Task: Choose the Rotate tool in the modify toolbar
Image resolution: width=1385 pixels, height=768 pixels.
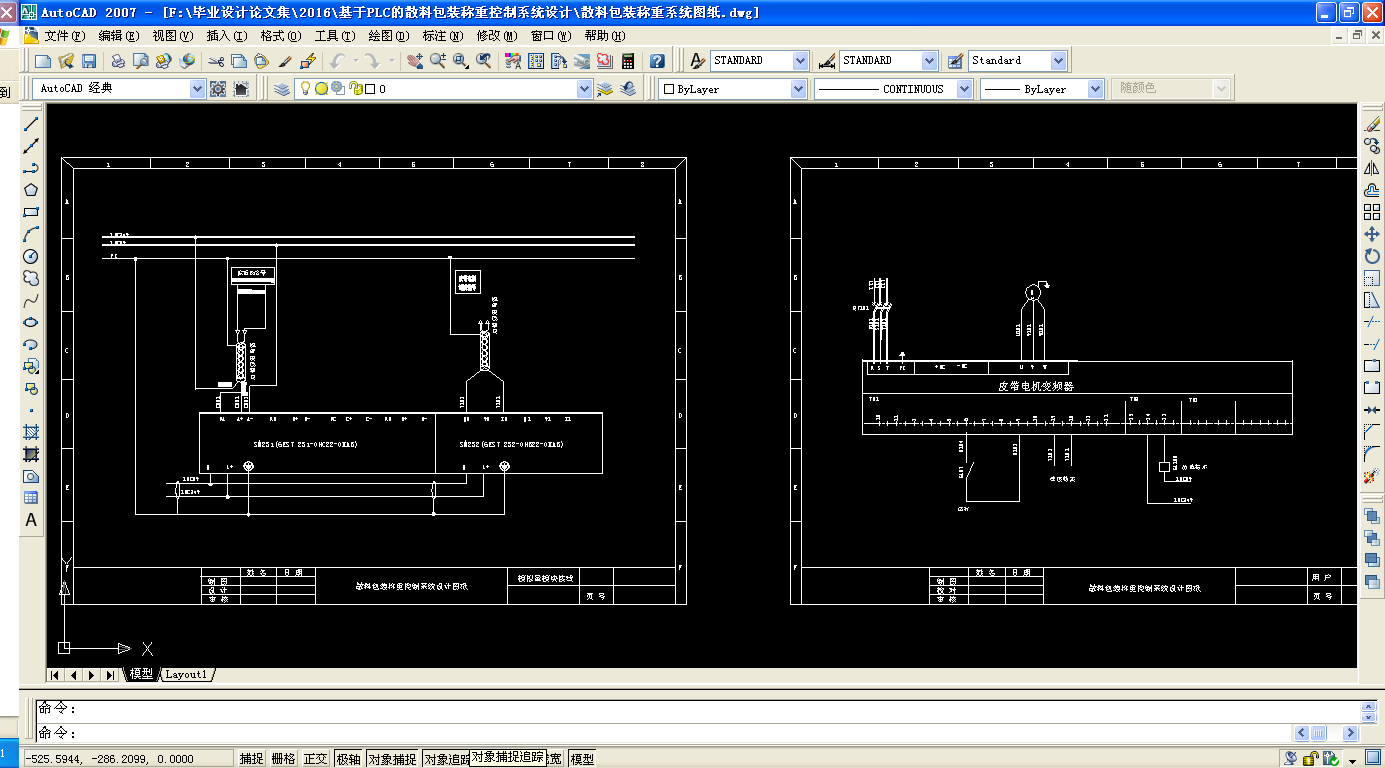Action: click(1372, 256)
